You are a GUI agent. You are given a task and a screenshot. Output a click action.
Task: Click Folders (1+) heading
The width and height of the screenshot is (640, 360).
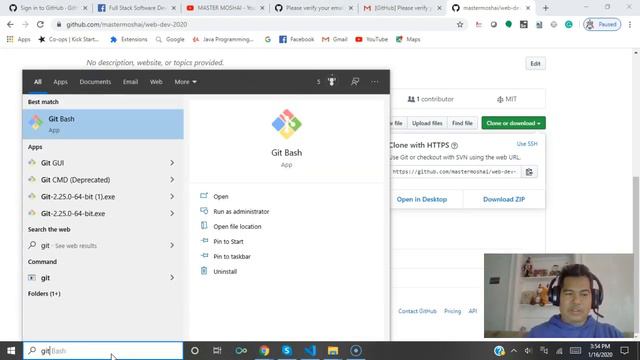(44, 293)
